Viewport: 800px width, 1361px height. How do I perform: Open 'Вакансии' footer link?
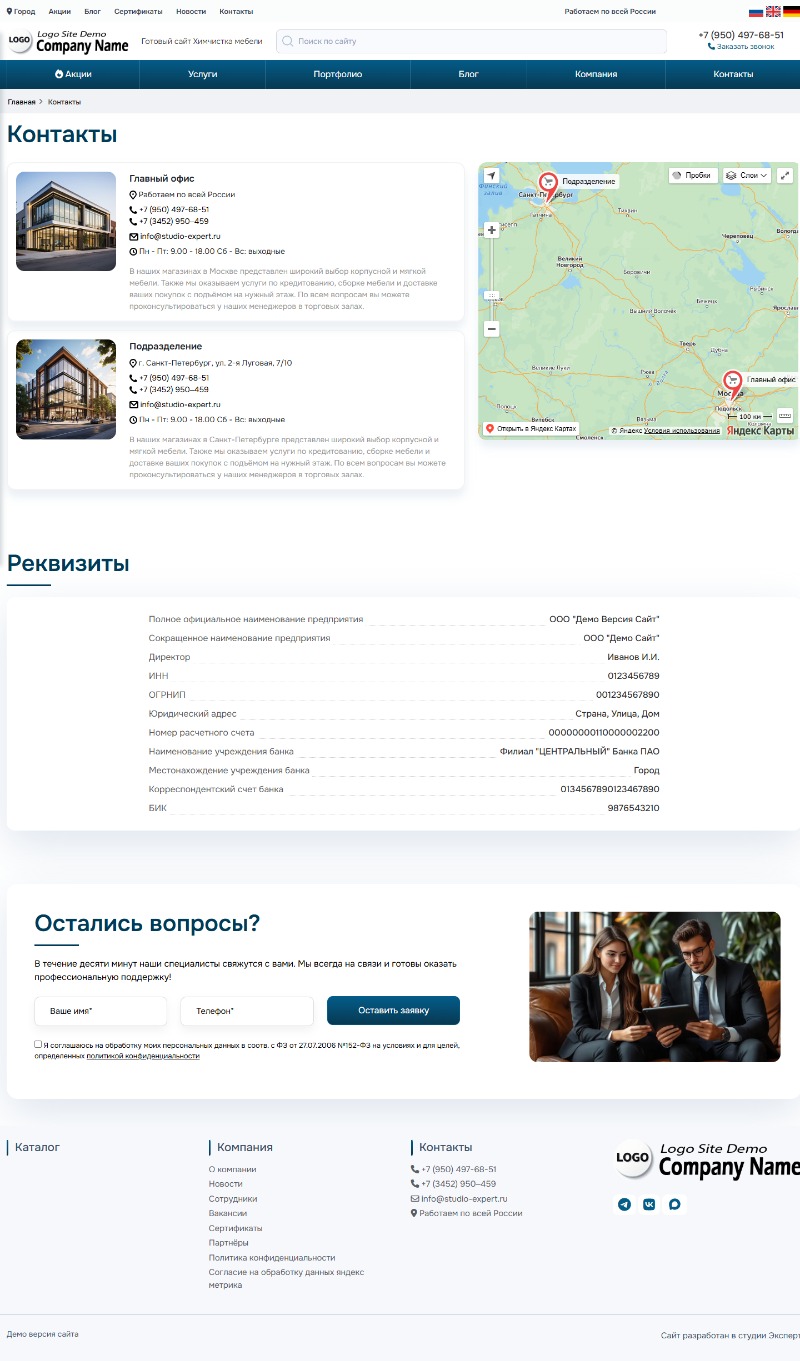pyautogui.click(x=227, y=1213)
